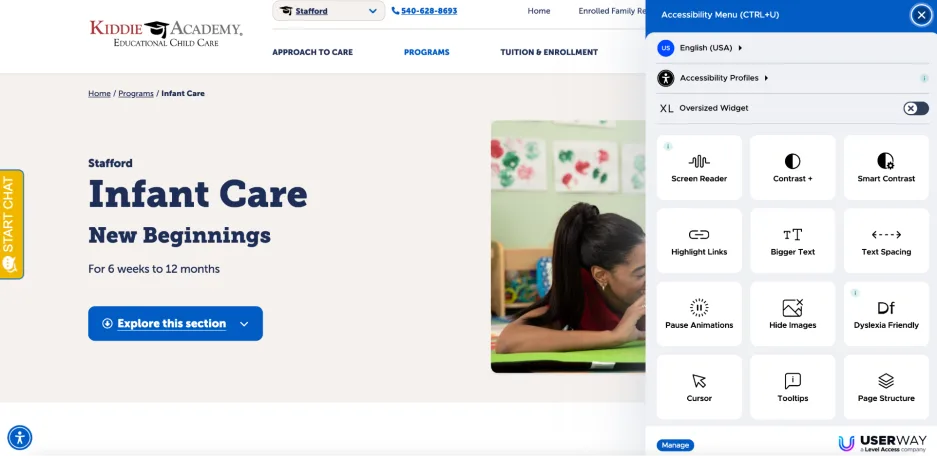
Task: Open the Page Structure tile
Action: pos(886,387)
